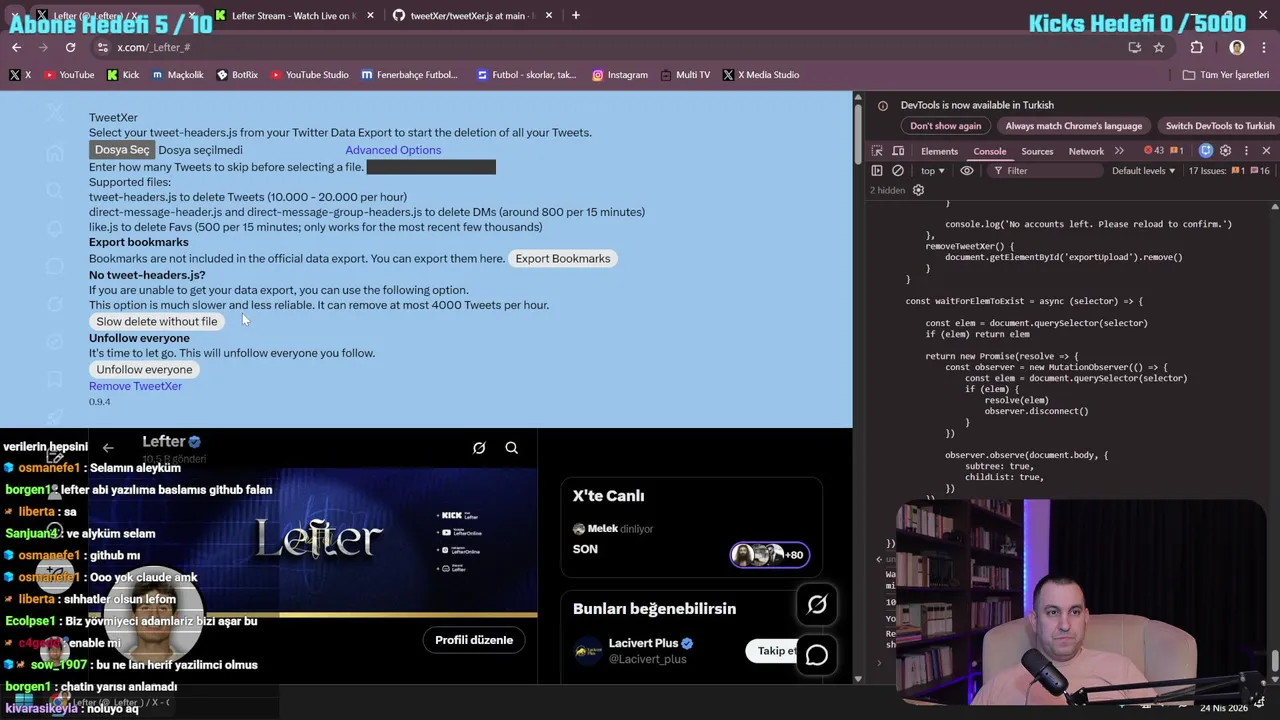
Task: Click the +80 listeners badge
Action: point(770,555)
